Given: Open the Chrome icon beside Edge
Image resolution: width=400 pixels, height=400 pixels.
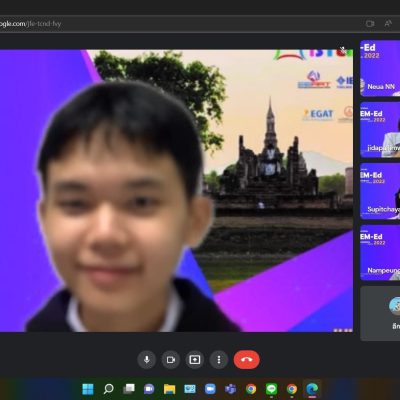Looking at the screenshot, I should (x=292, y=389).
